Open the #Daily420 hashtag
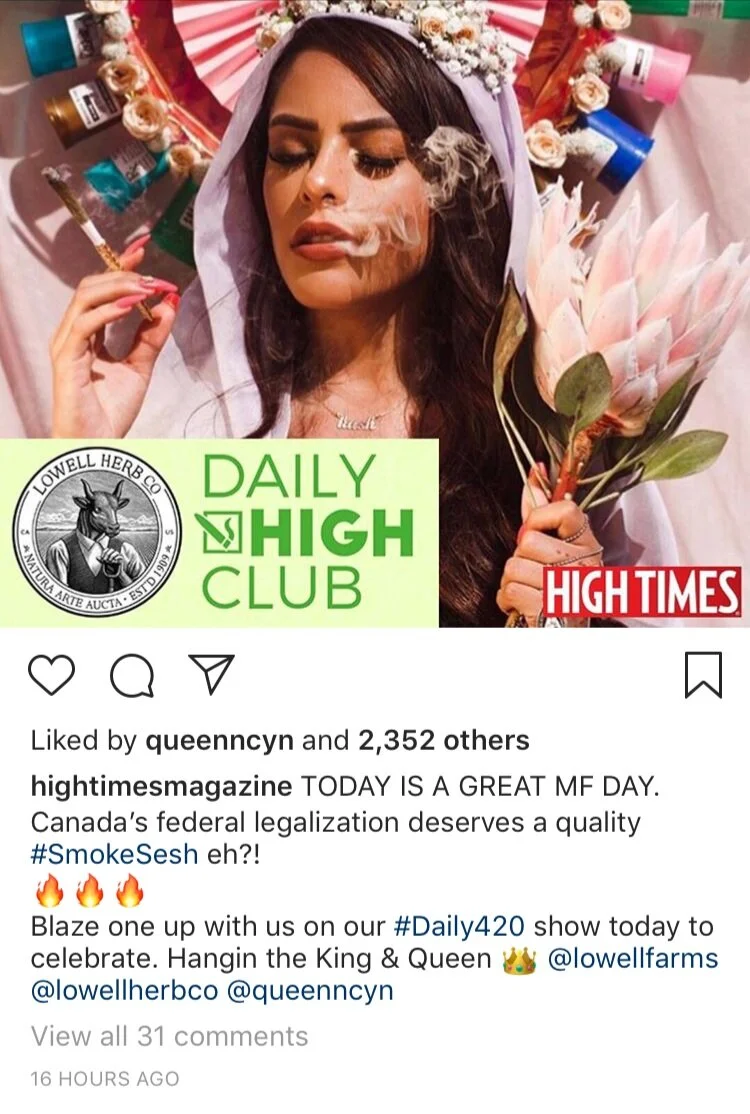 point(458,926)
